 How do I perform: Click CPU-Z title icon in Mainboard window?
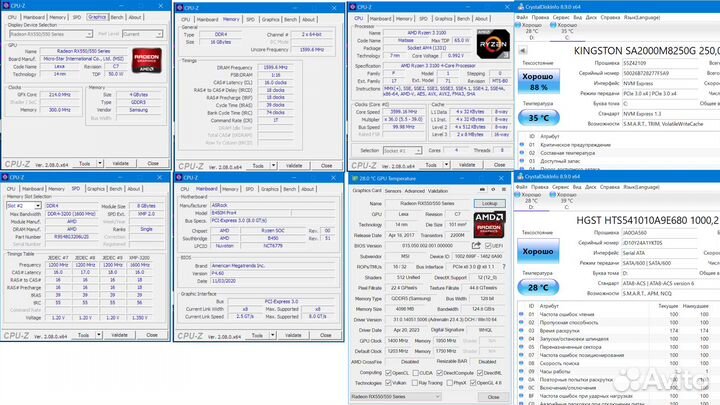click(x=180, y=178)
